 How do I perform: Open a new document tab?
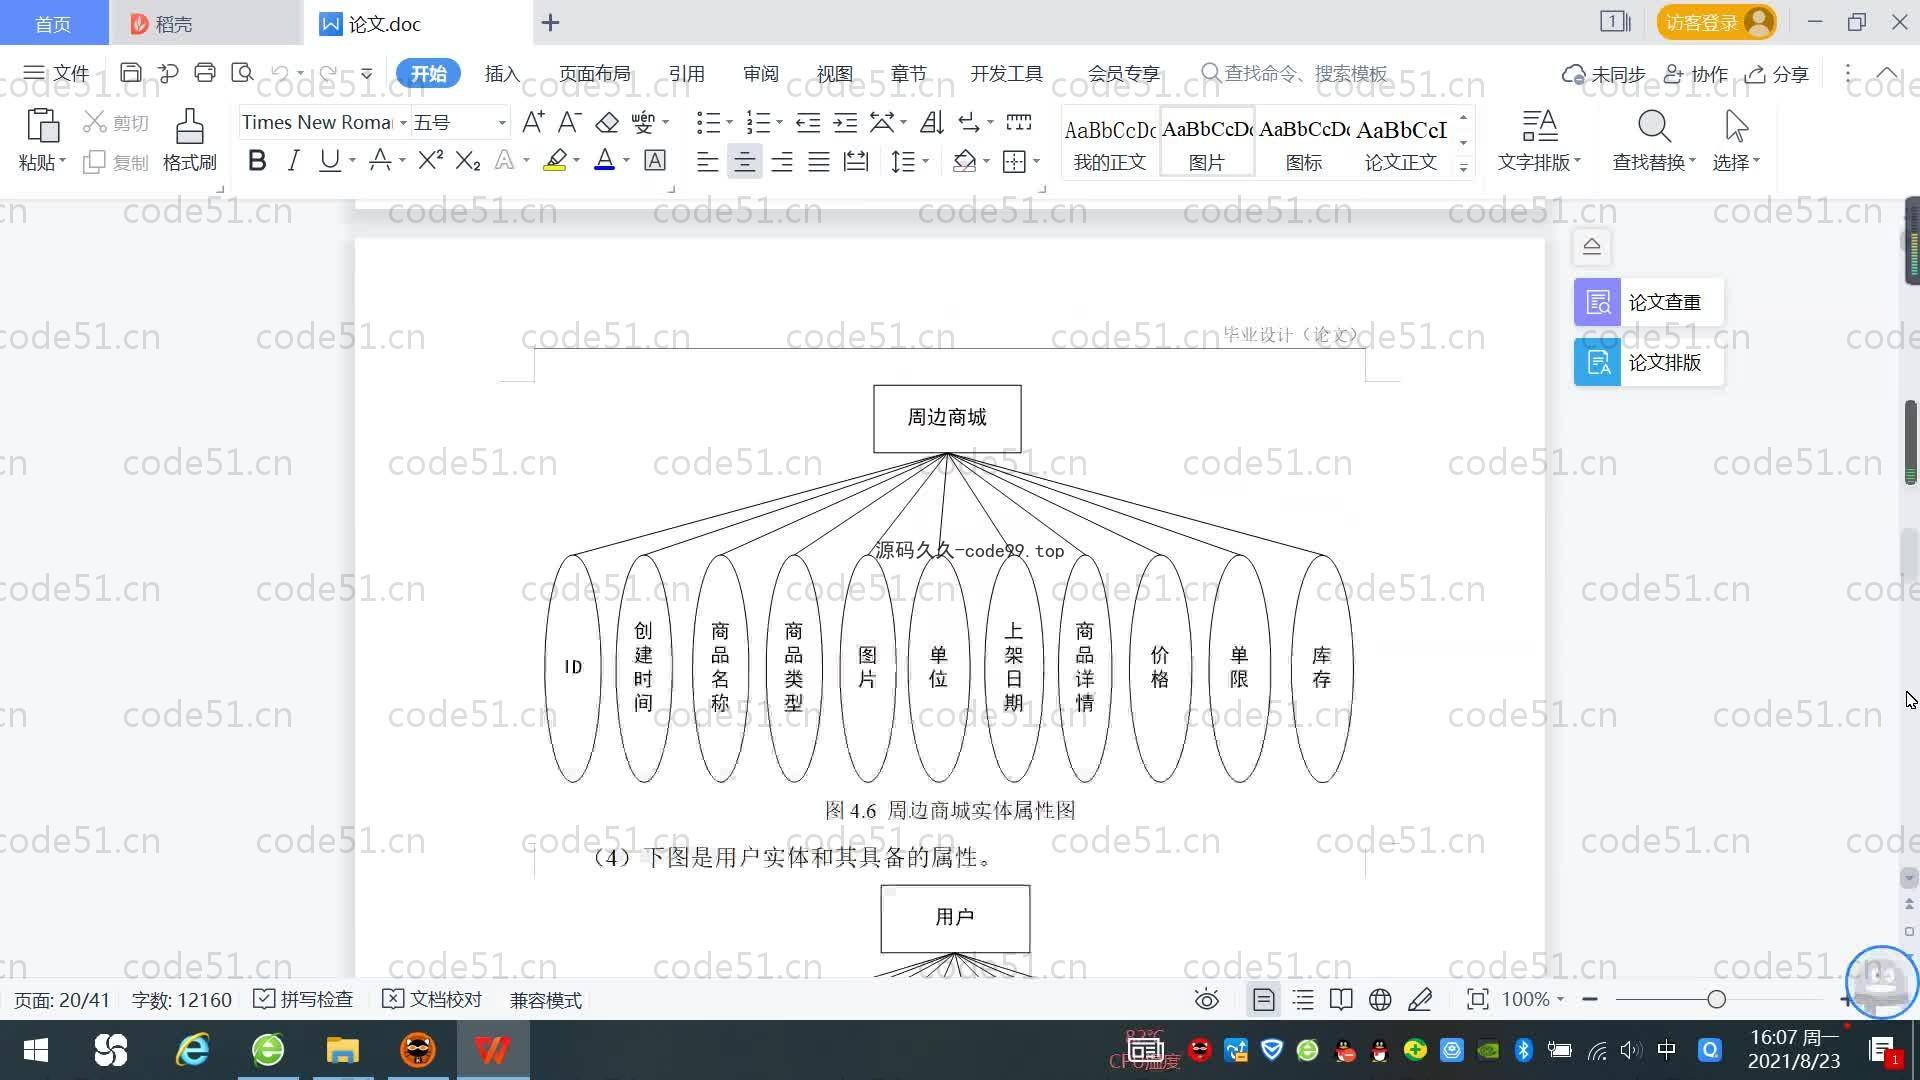pyautogui.click(x=550, y=22)
